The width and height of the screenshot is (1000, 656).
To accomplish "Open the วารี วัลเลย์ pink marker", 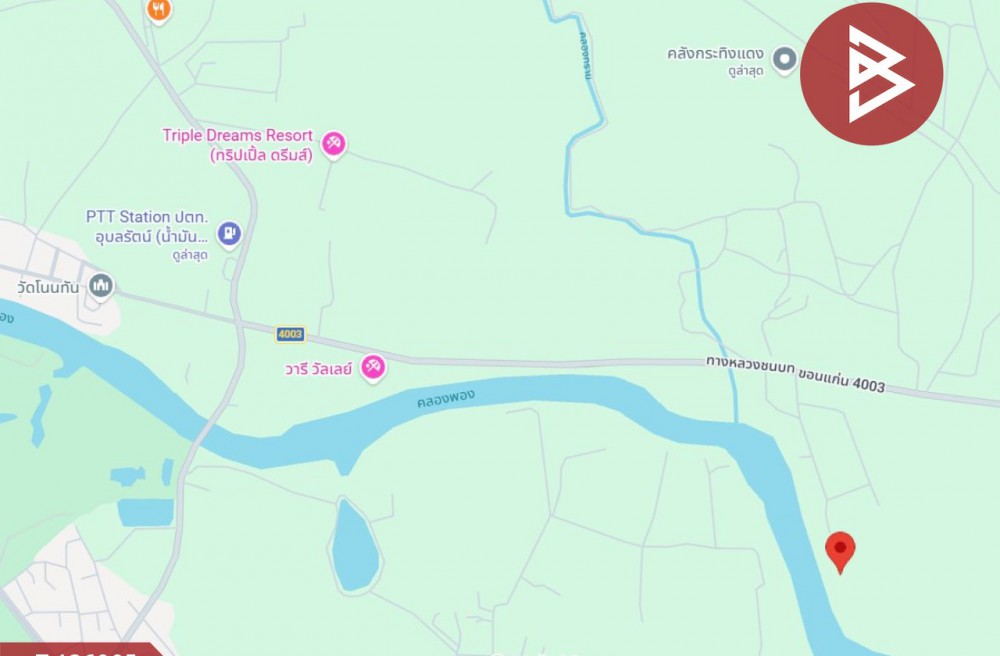I will tap(372, 368).
